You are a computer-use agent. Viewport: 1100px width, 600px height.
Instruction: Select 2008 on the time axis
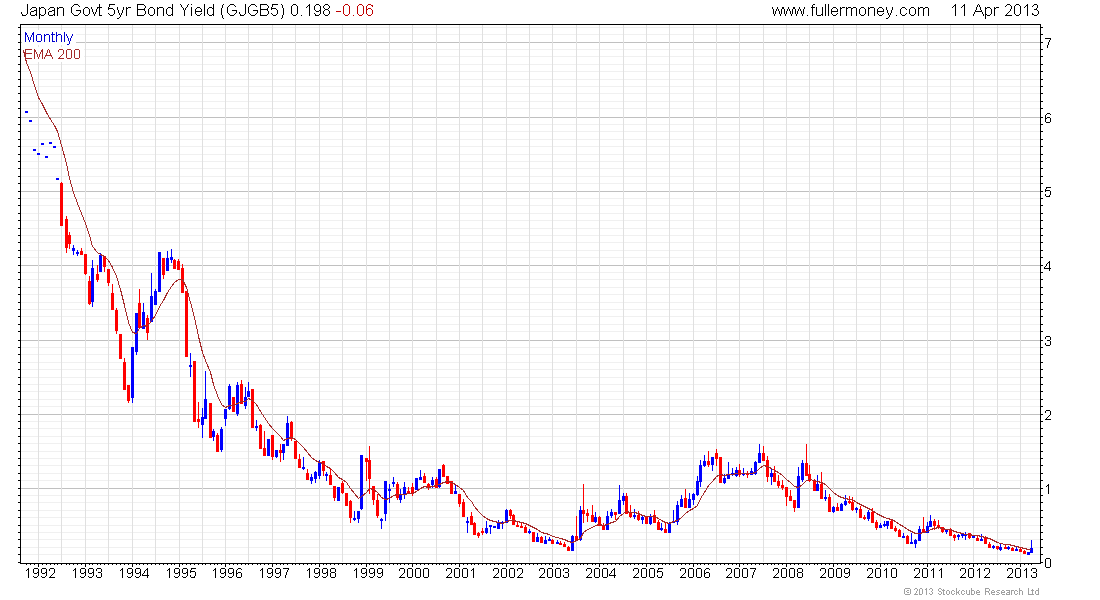788,573
